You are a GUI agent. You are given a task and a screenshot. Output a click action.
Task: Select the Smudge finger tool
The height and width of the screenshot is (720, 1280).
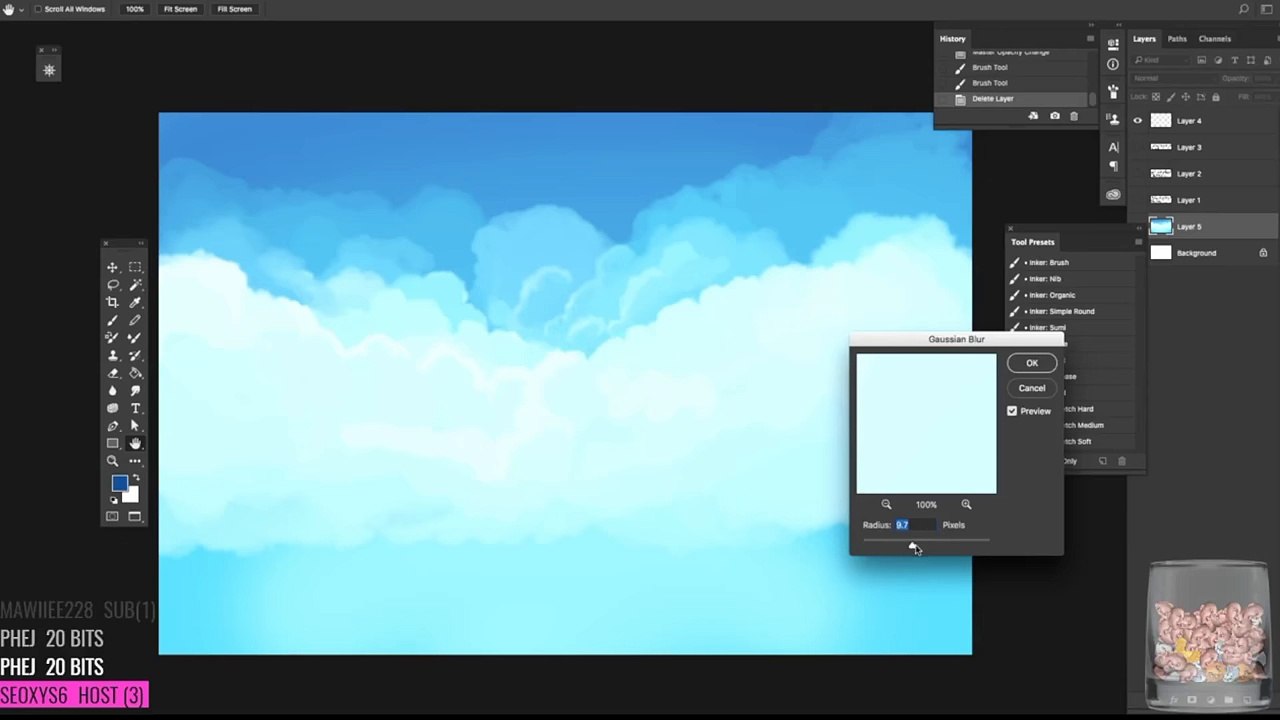click(x=135, y=390)
